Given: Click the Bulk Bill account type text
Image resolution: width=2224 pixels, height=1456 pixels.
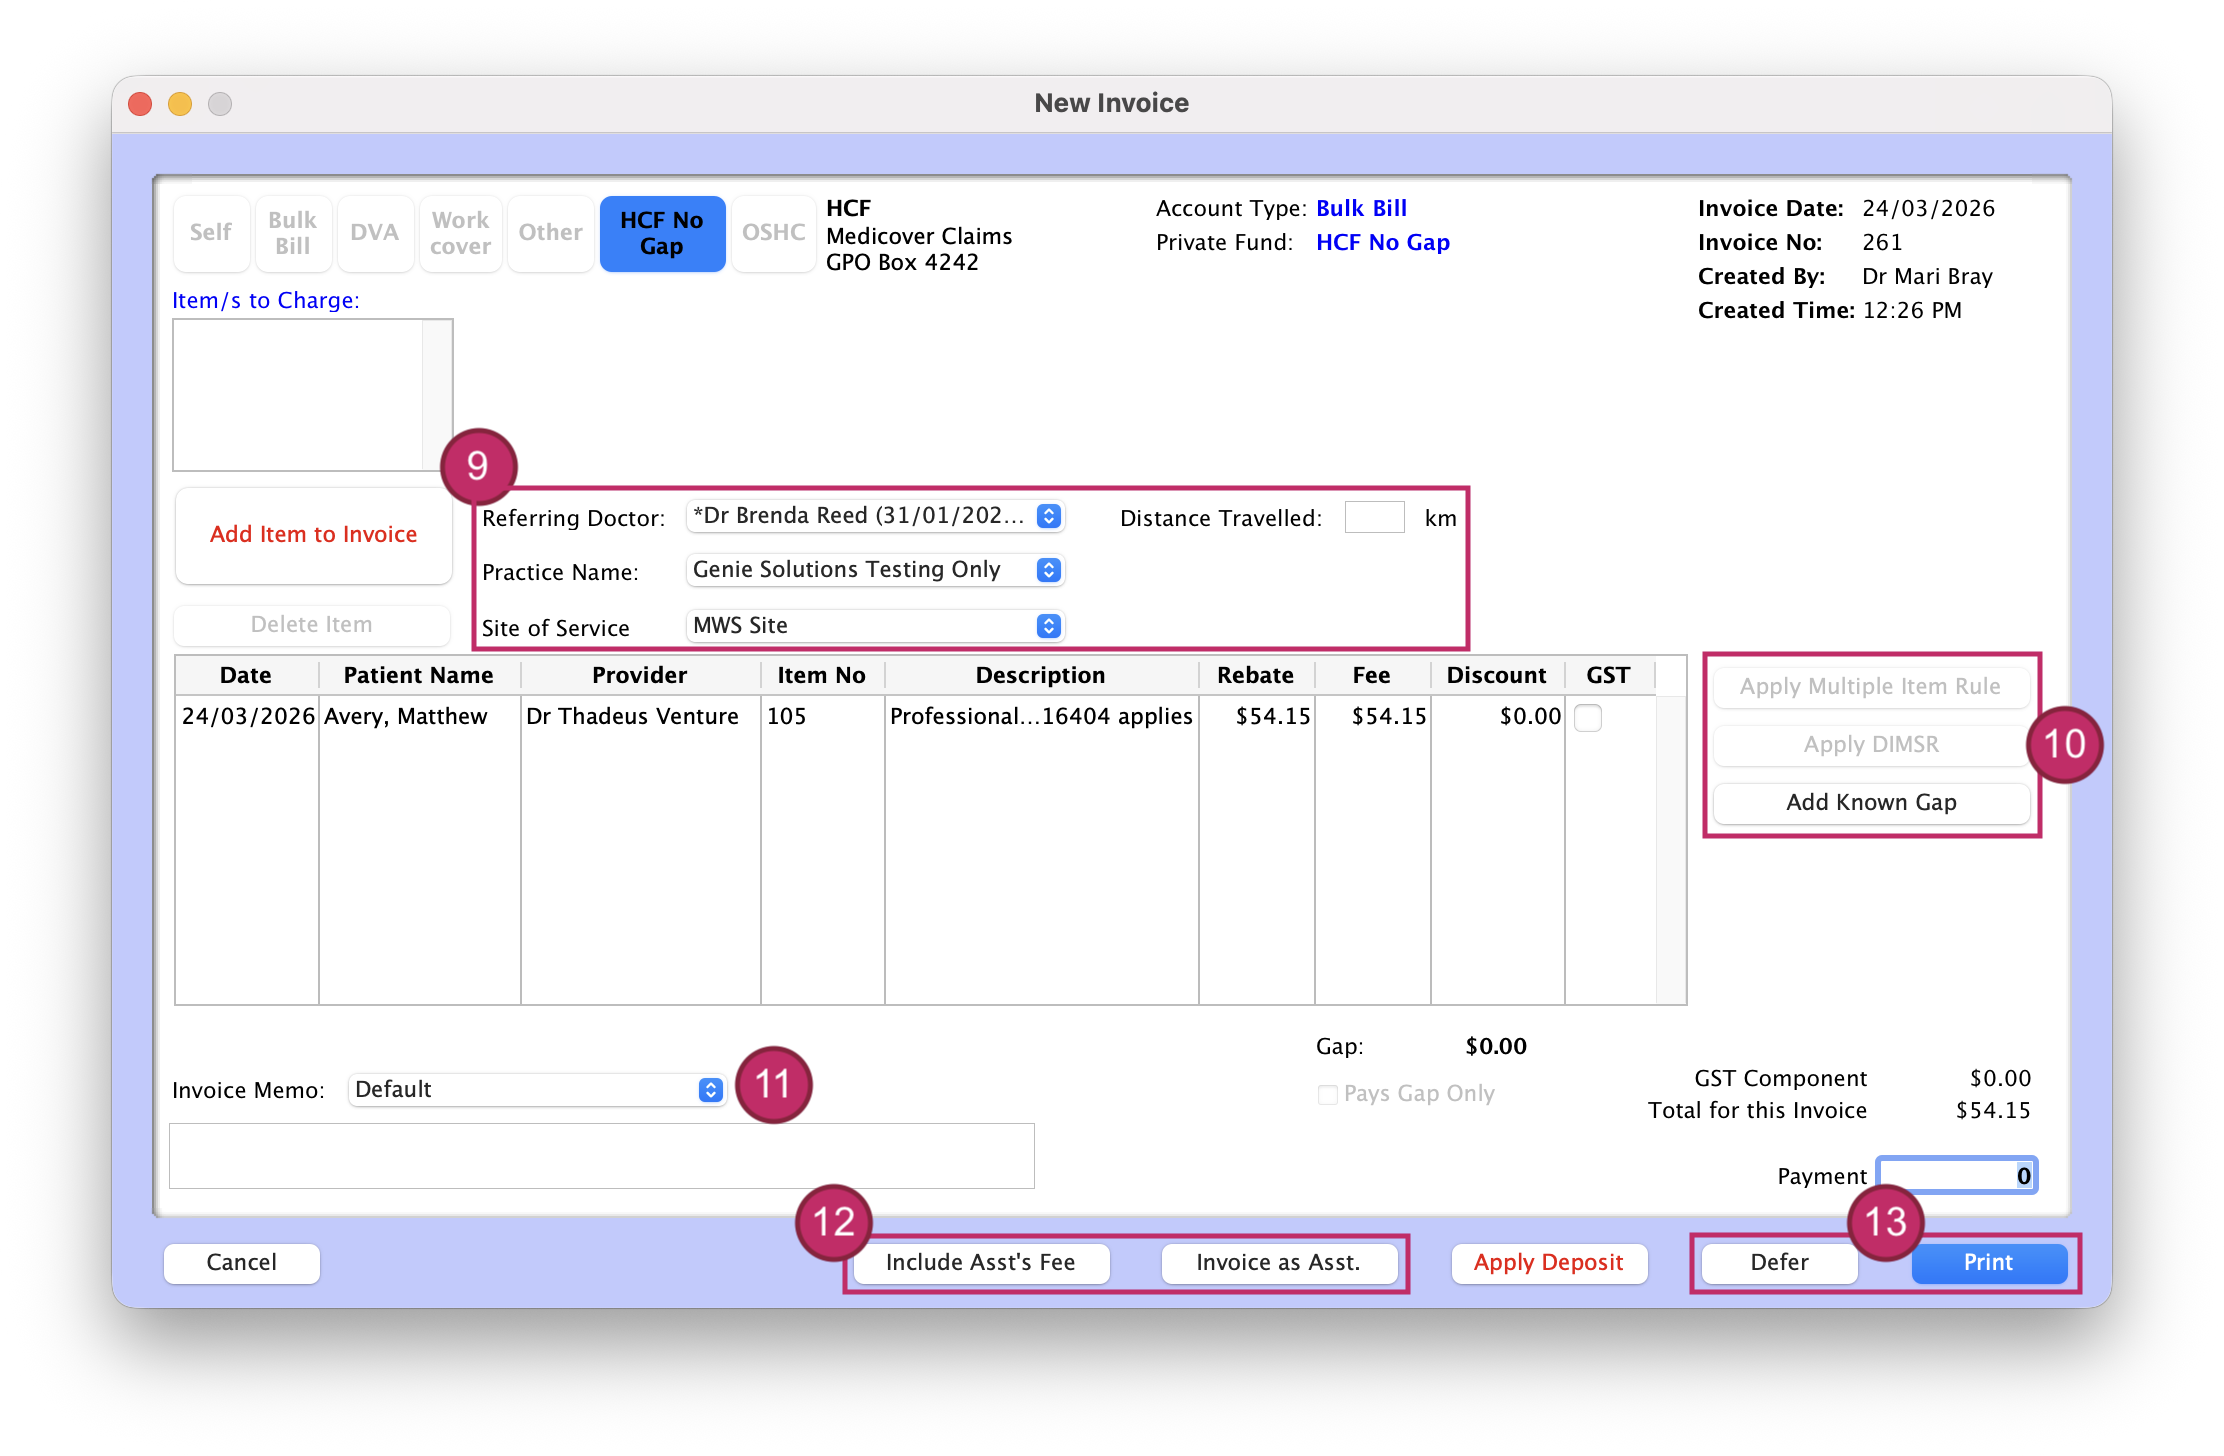Looking at the screenshot, I should [1361, 209].
